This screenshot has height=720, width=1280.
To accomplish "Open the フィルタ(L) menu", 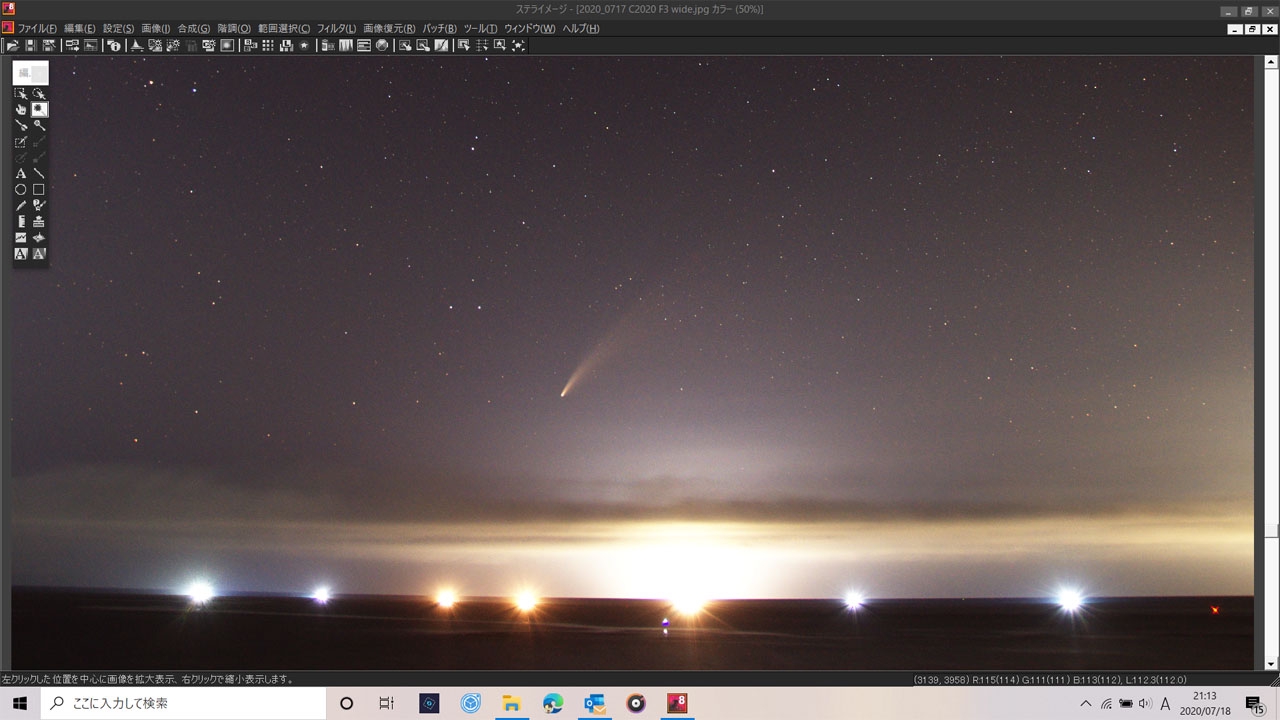I will tap(336, 29).
